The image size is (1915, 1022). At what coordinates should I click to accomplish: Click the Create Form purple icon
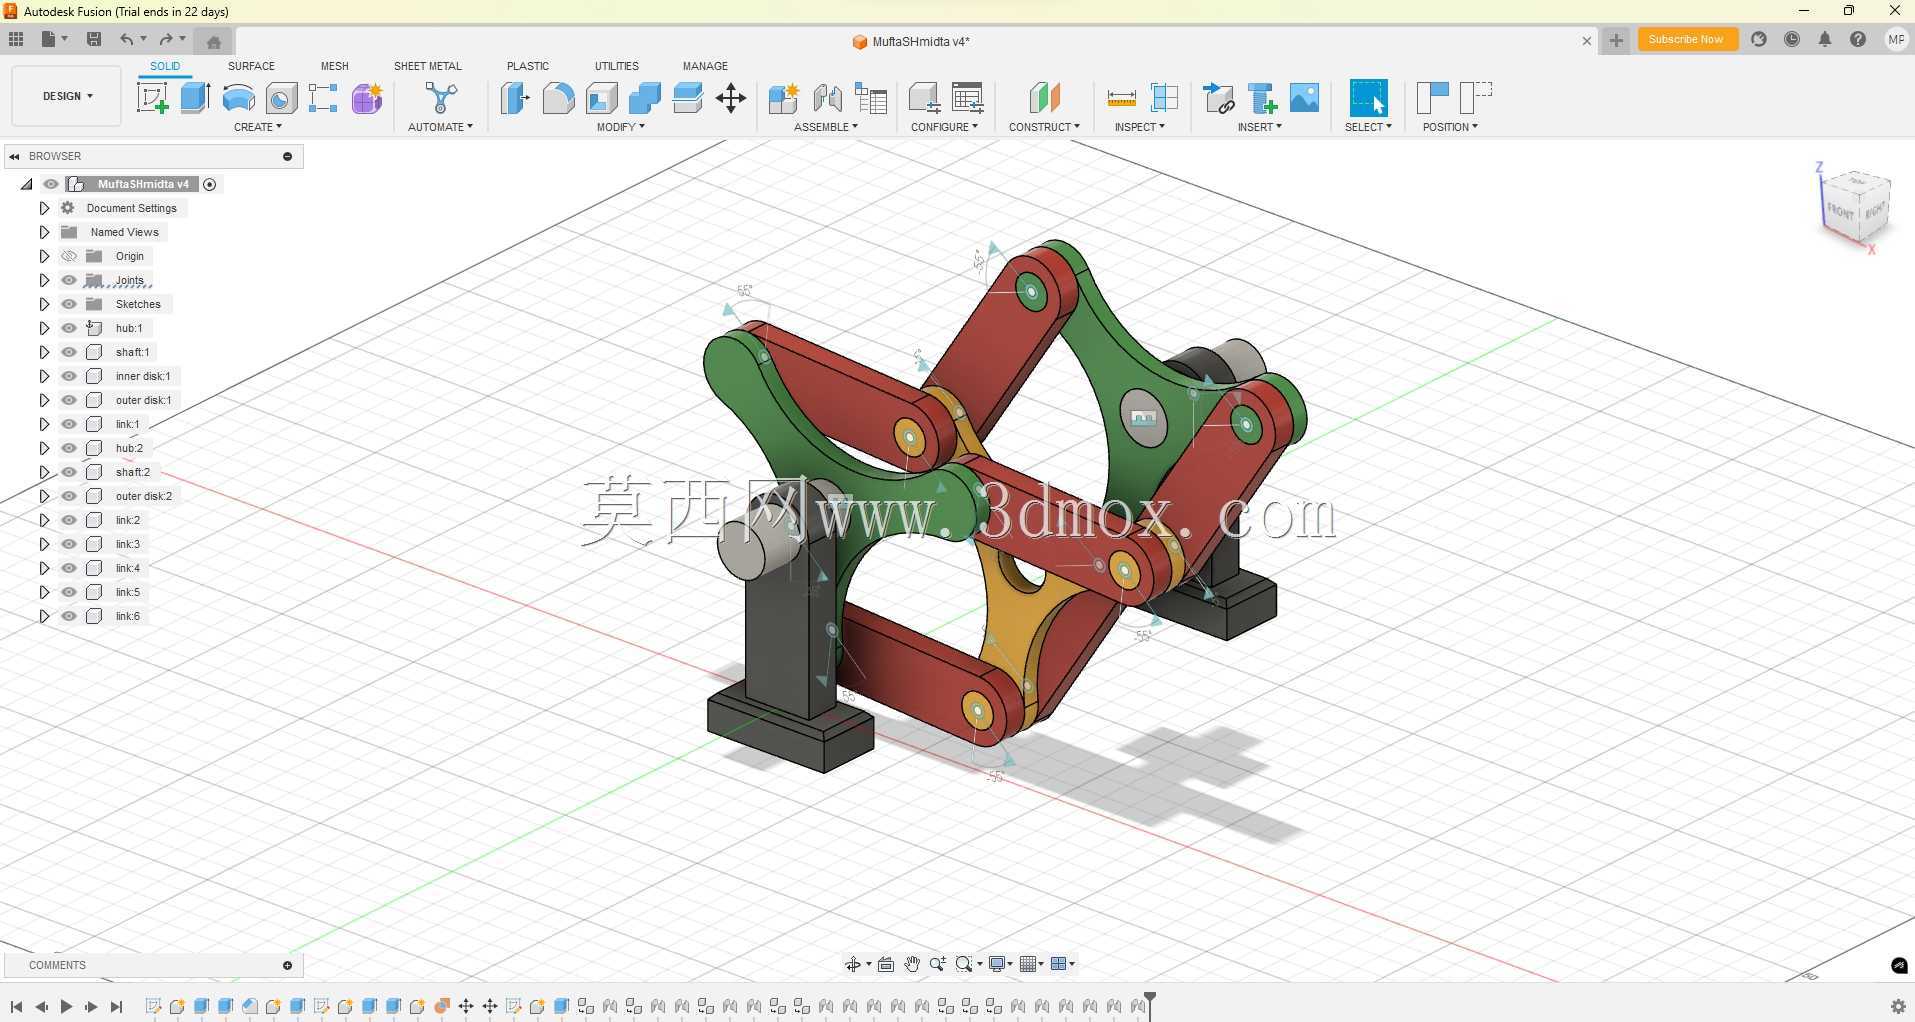[x=367, y=98]
